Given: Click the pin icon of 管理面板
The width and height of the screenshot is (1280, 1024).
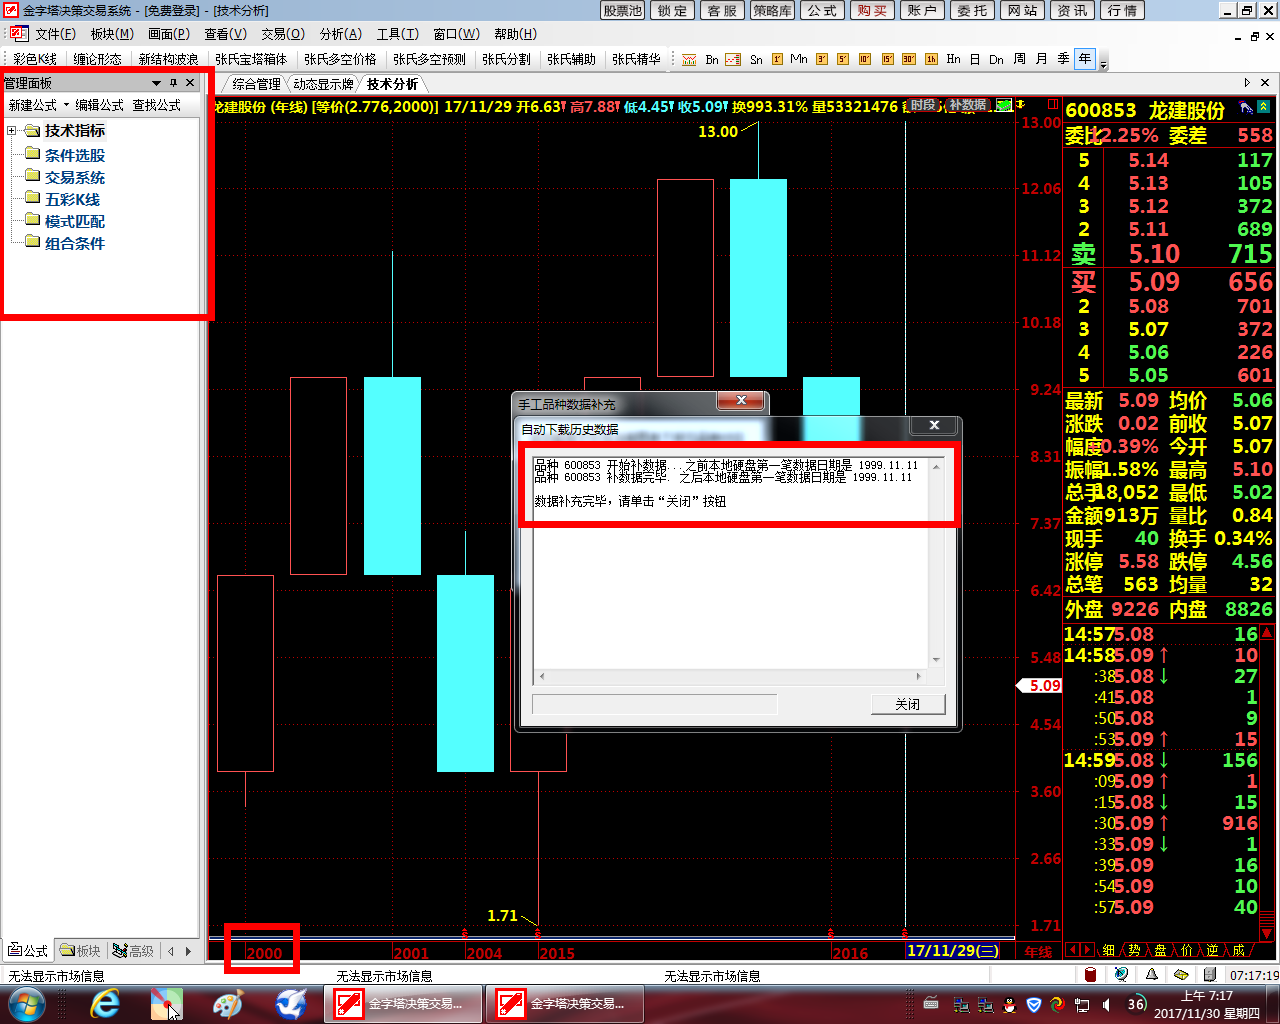Looking at the screenshot, I should click(x=174, y=83).
